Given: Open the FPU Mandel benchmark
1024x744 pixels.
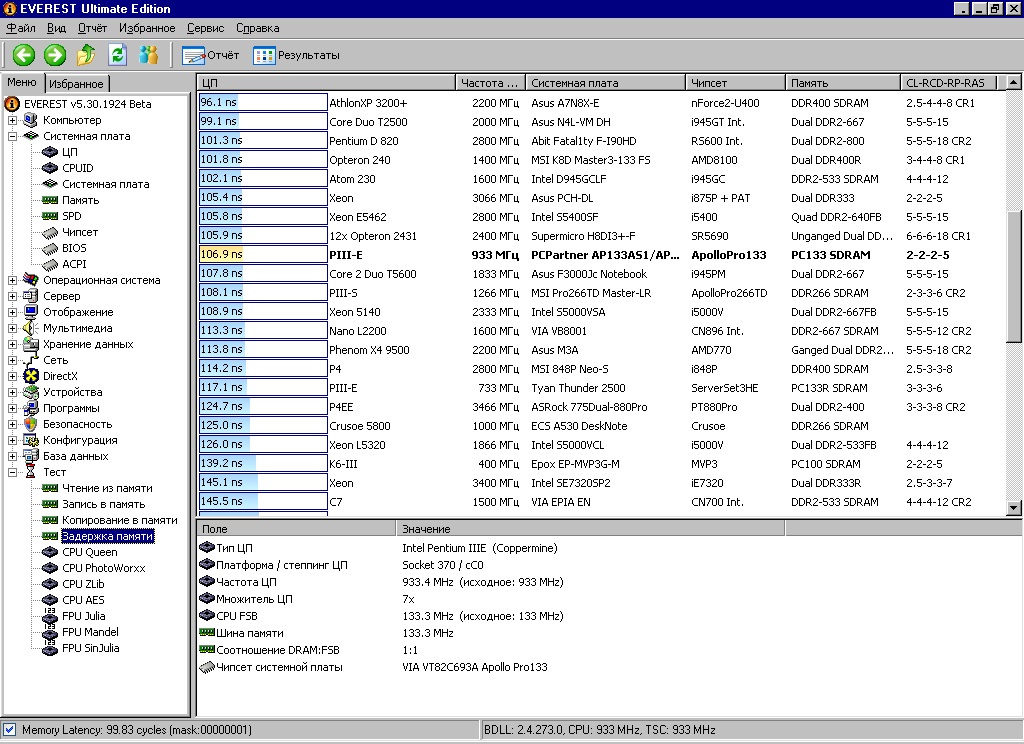Looking at the screenshot, I should (x=90, y=632).
